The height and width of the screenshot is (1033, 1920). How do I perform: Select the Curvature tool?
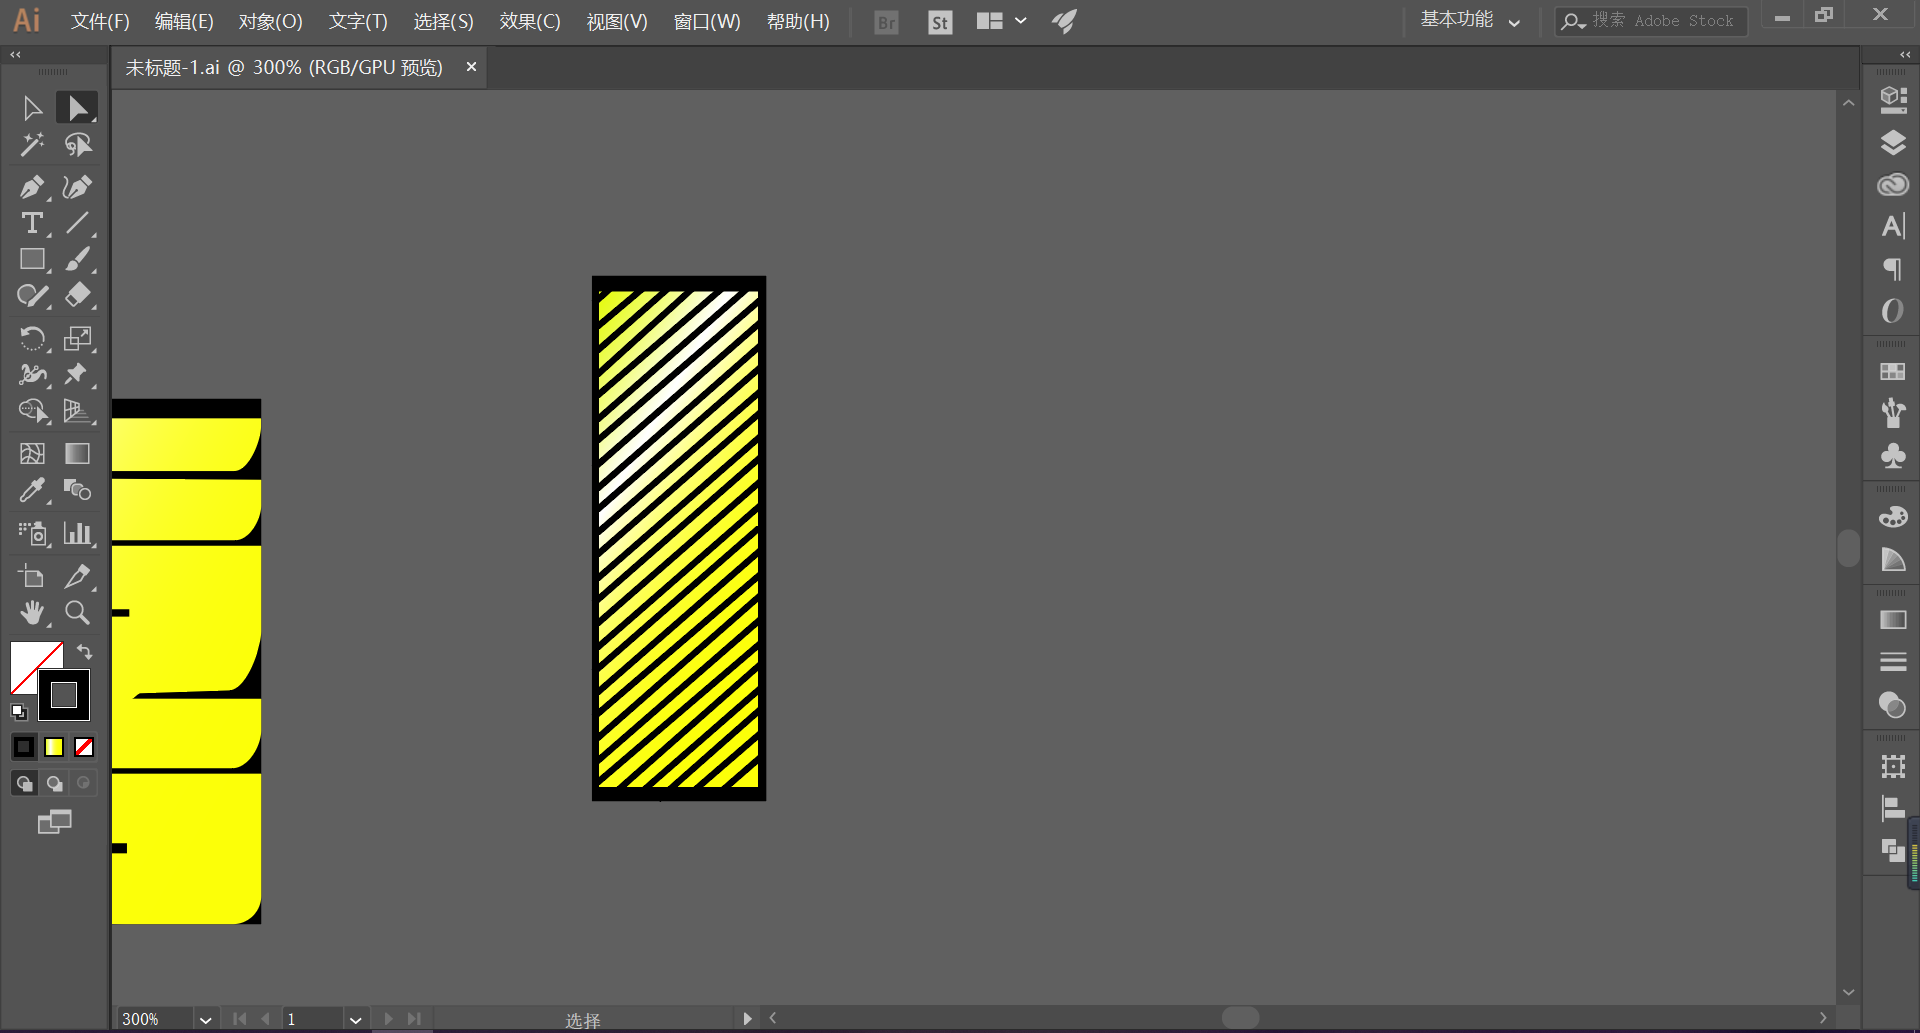pos(77,187)
